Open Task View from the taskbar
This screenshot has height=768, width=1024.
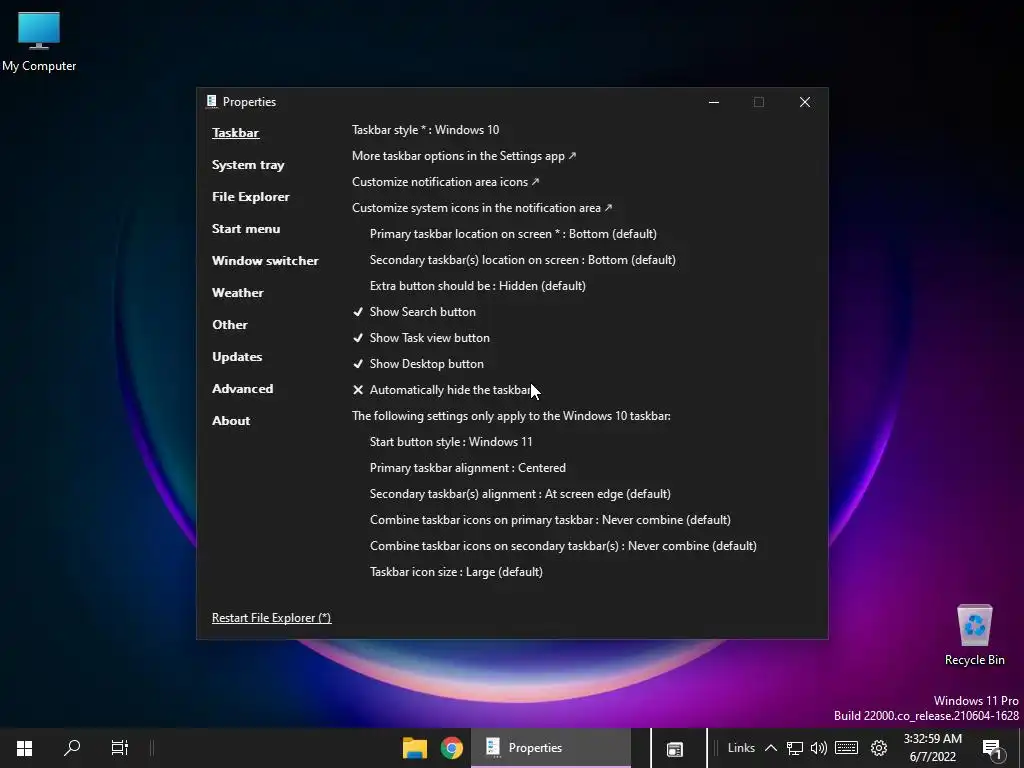pyautogui.click(x=120, y=748)
